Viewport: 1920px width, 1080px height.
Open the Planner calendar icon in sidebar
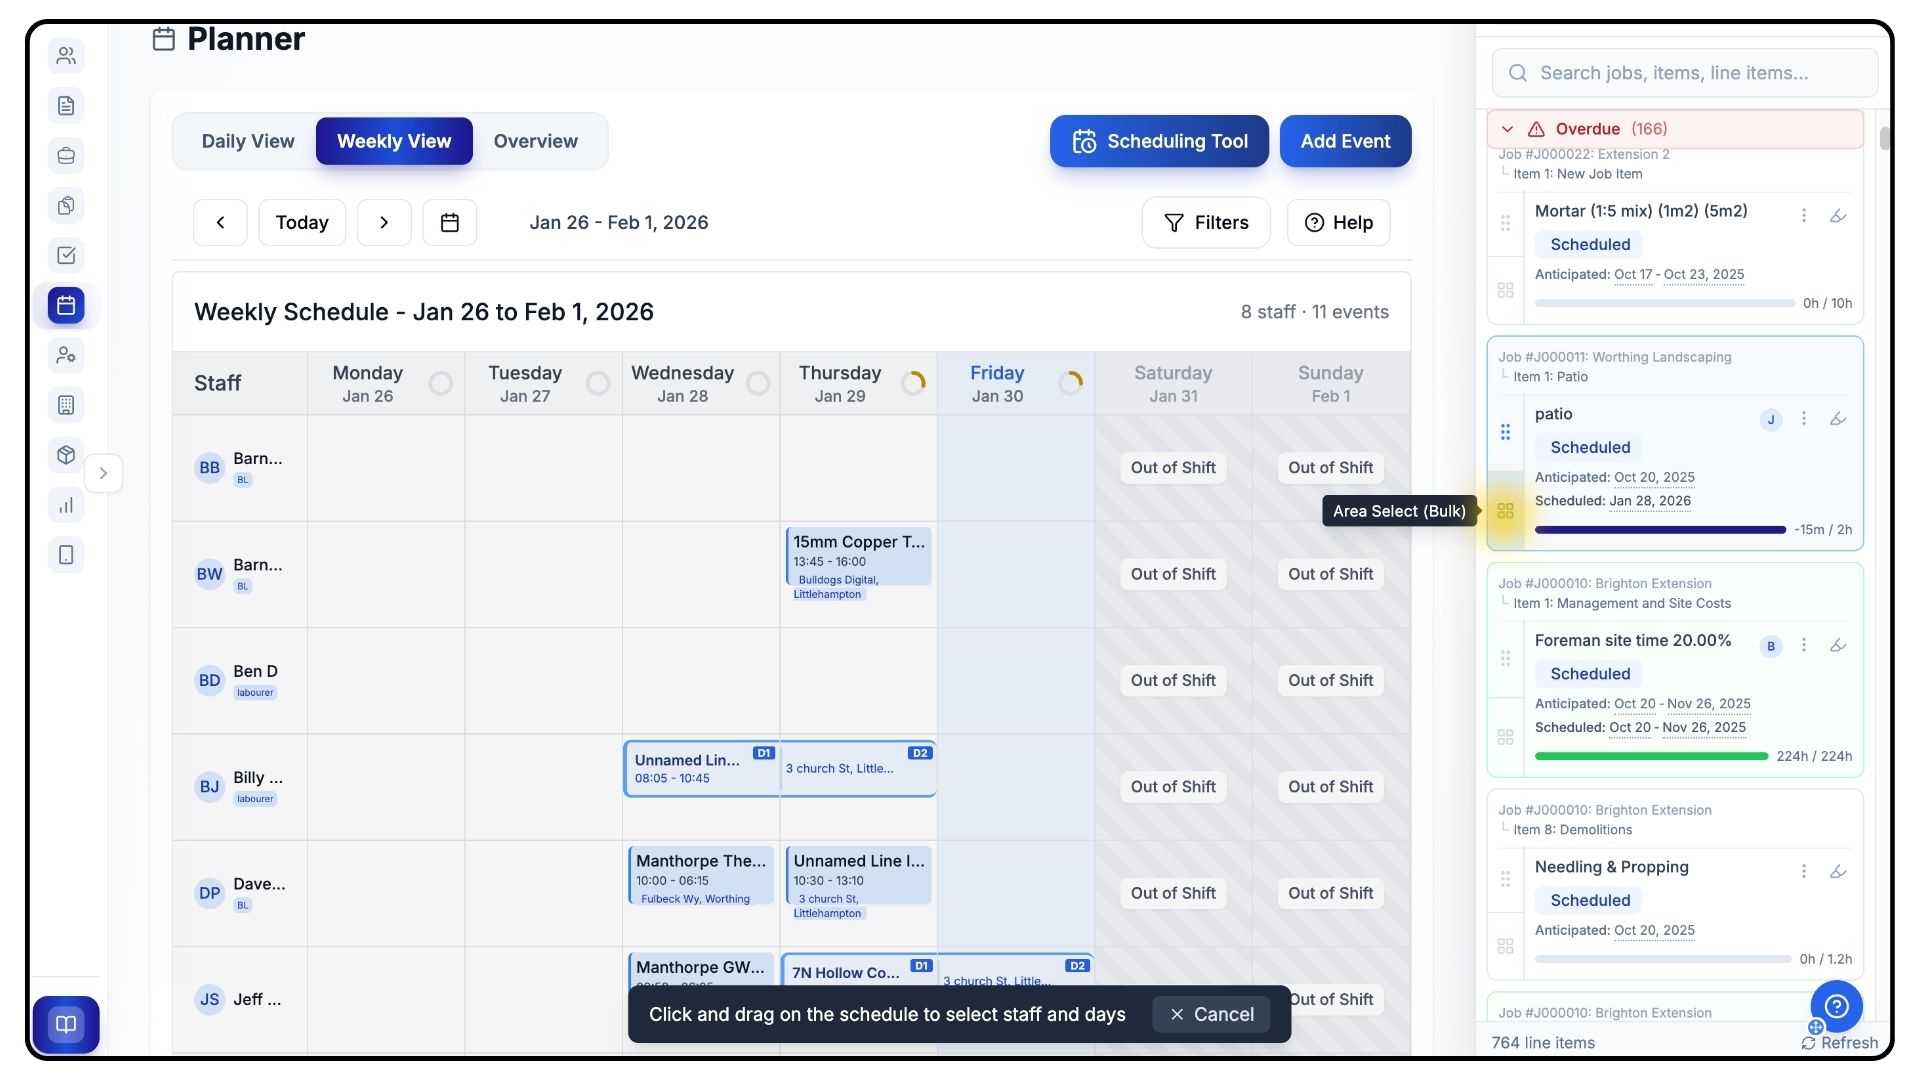coord(66,305)
